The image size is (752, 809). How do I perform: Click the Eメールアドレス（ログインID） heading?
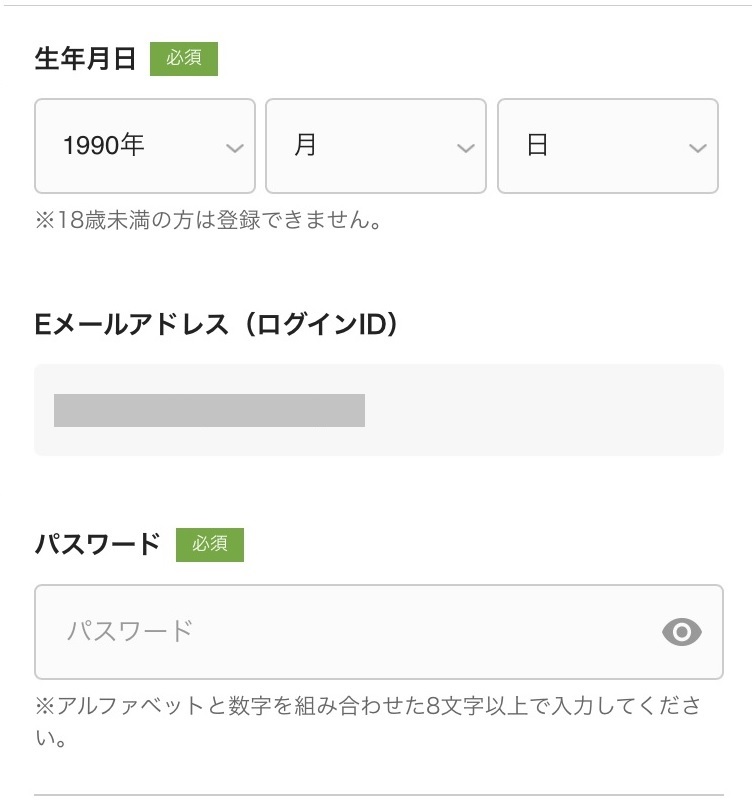pos(217,325)
